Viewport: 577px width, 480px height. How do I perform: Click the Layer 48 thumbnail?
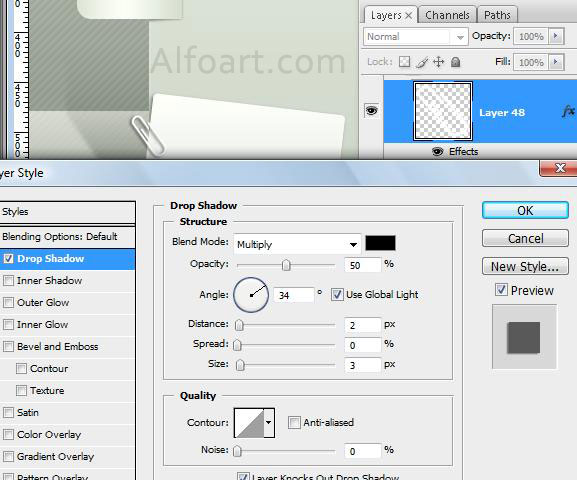pyautogui.click(x=443, y=111)
